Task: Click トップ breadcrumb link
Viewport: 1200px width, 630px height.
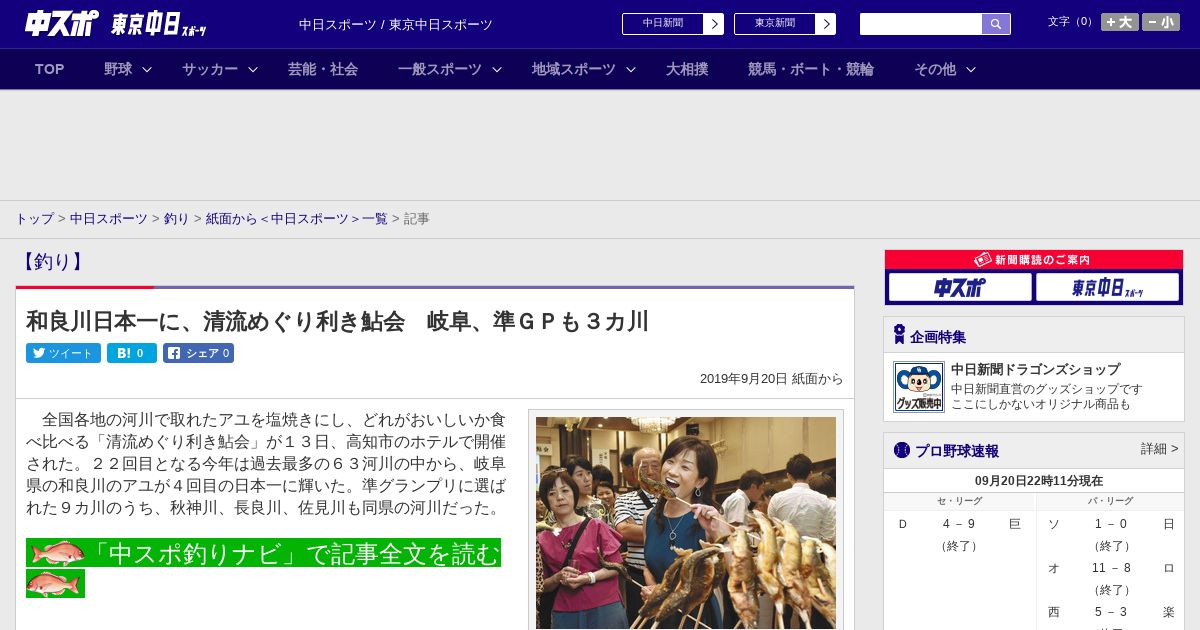Action: pyautogui.click(x=34, y=218)
